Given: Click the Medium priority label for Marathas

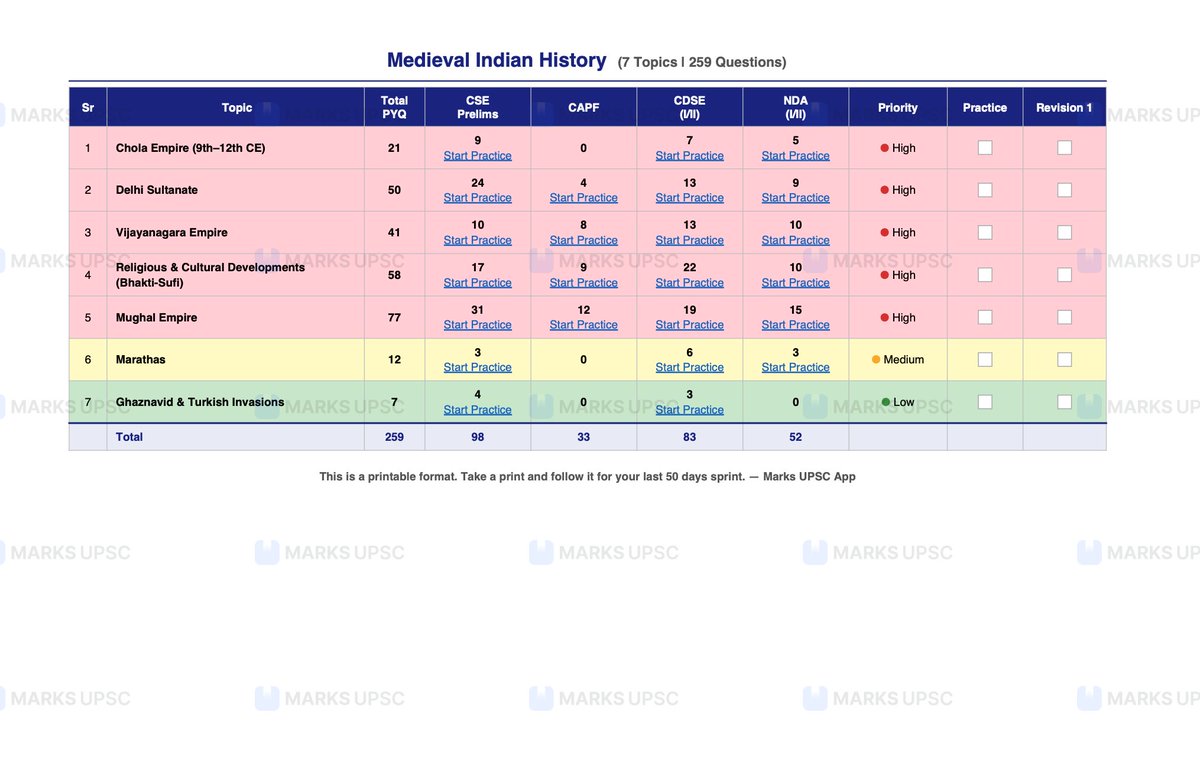Looking at the screenshot, I should pos(898,359).
